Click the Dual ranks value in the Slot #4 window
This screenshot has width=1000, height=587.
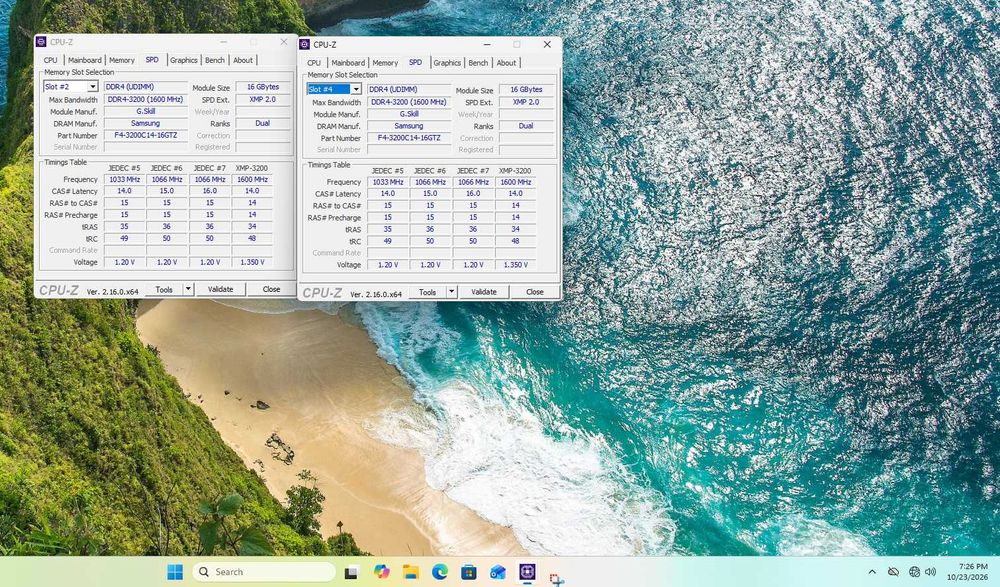(x=526, y=126)
